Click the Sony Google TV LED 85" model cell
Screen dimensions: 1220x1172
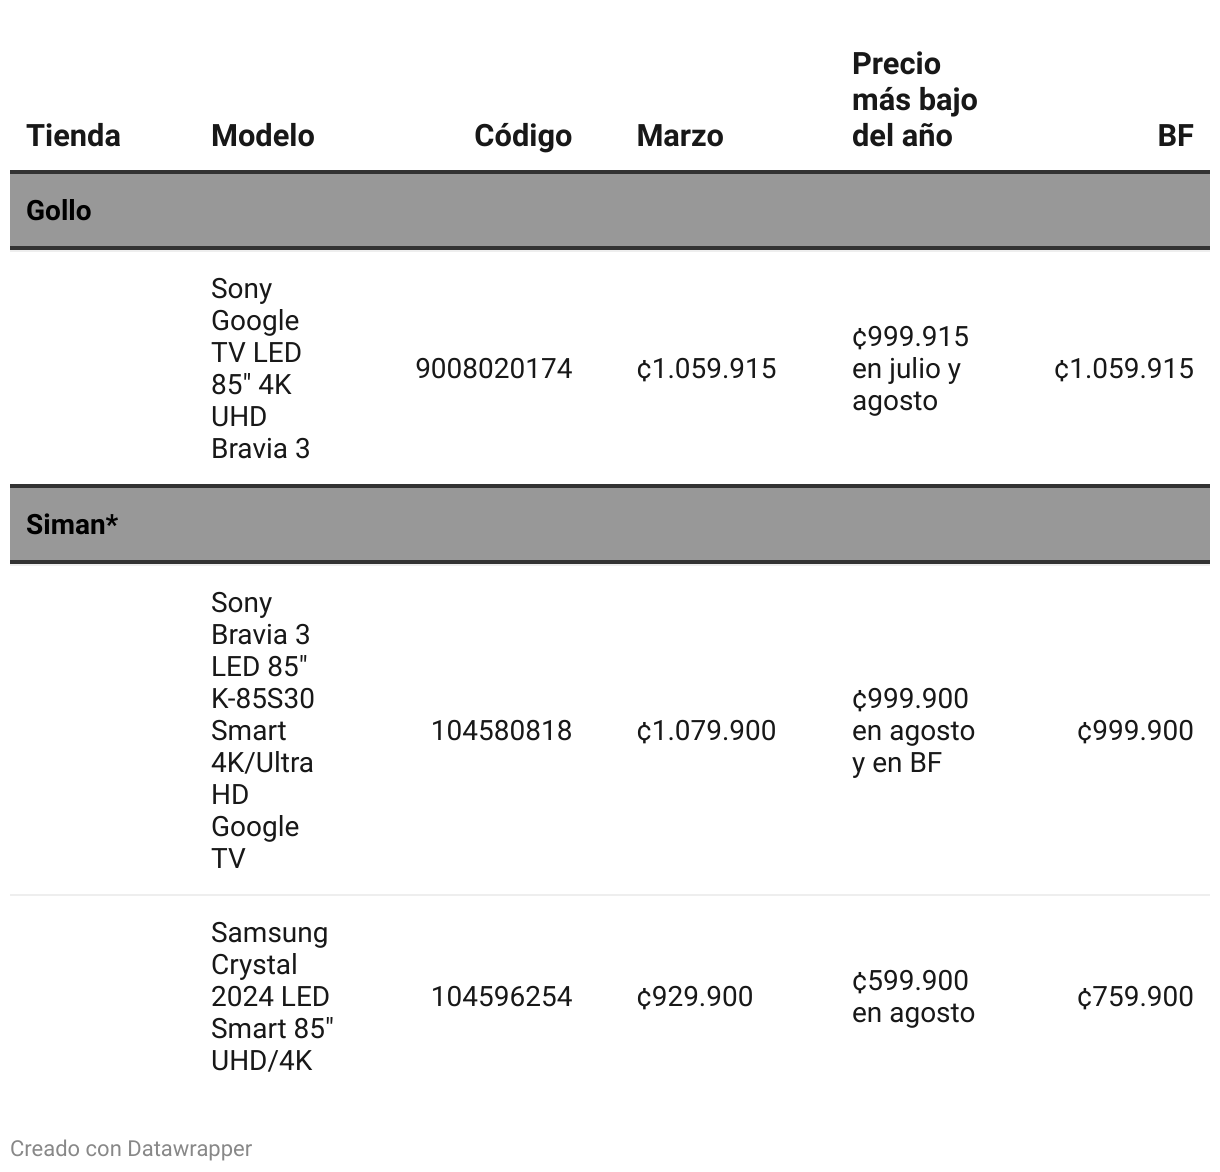pos(260,368)
